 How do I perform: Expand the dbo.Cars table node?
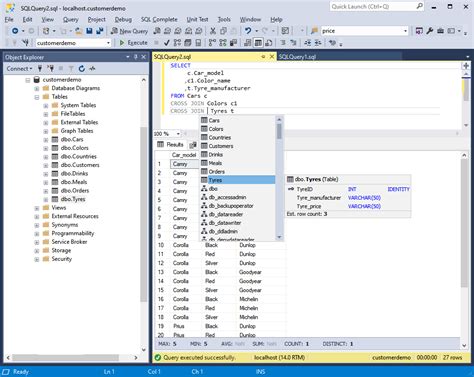tap(46, 140)
